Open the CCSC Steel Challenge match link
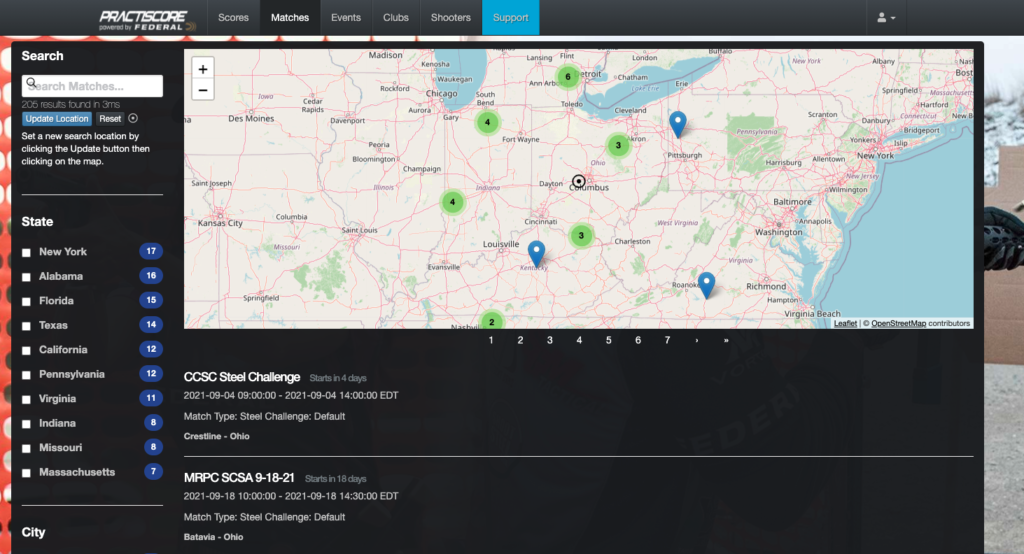This screenshot has width=1024, height=554. coord(242,377)
